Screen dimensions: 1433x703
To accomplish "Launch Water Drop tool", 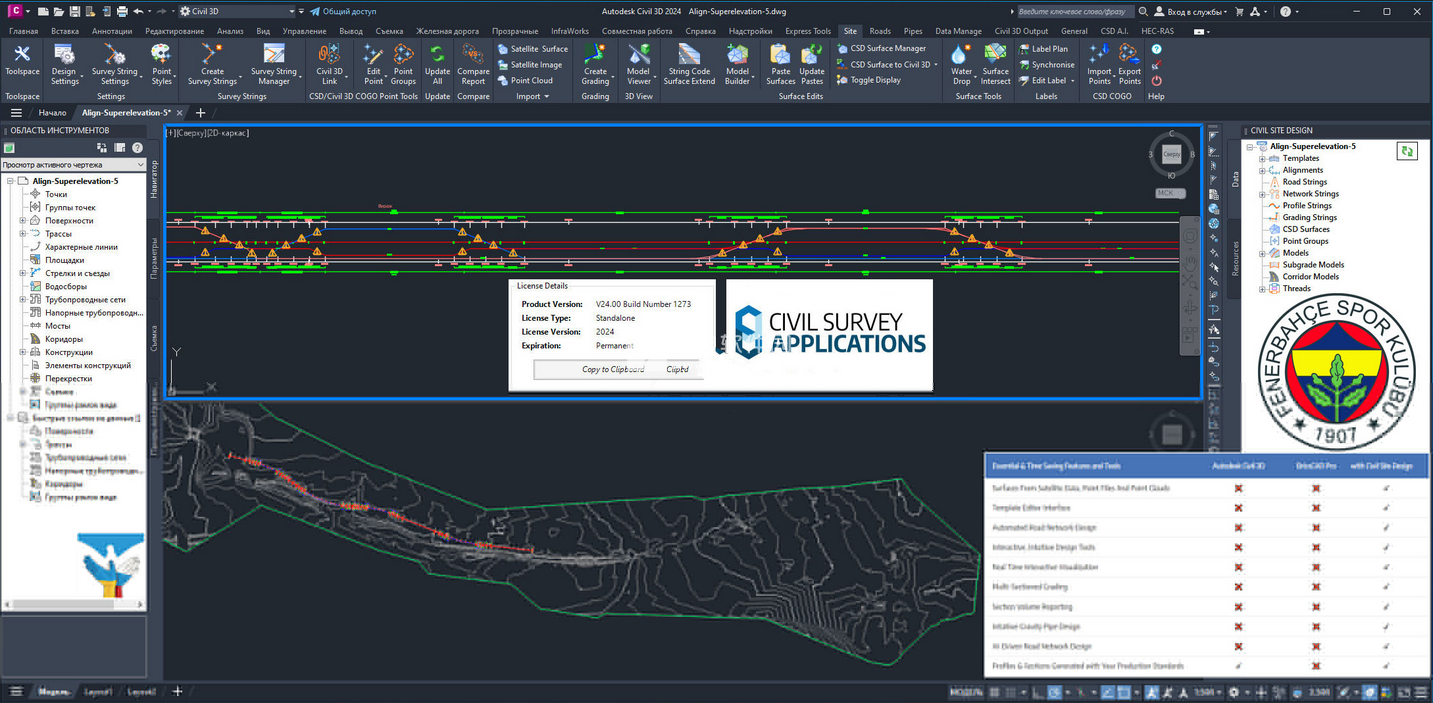I will pyautogui.click(x=961, y=63).
